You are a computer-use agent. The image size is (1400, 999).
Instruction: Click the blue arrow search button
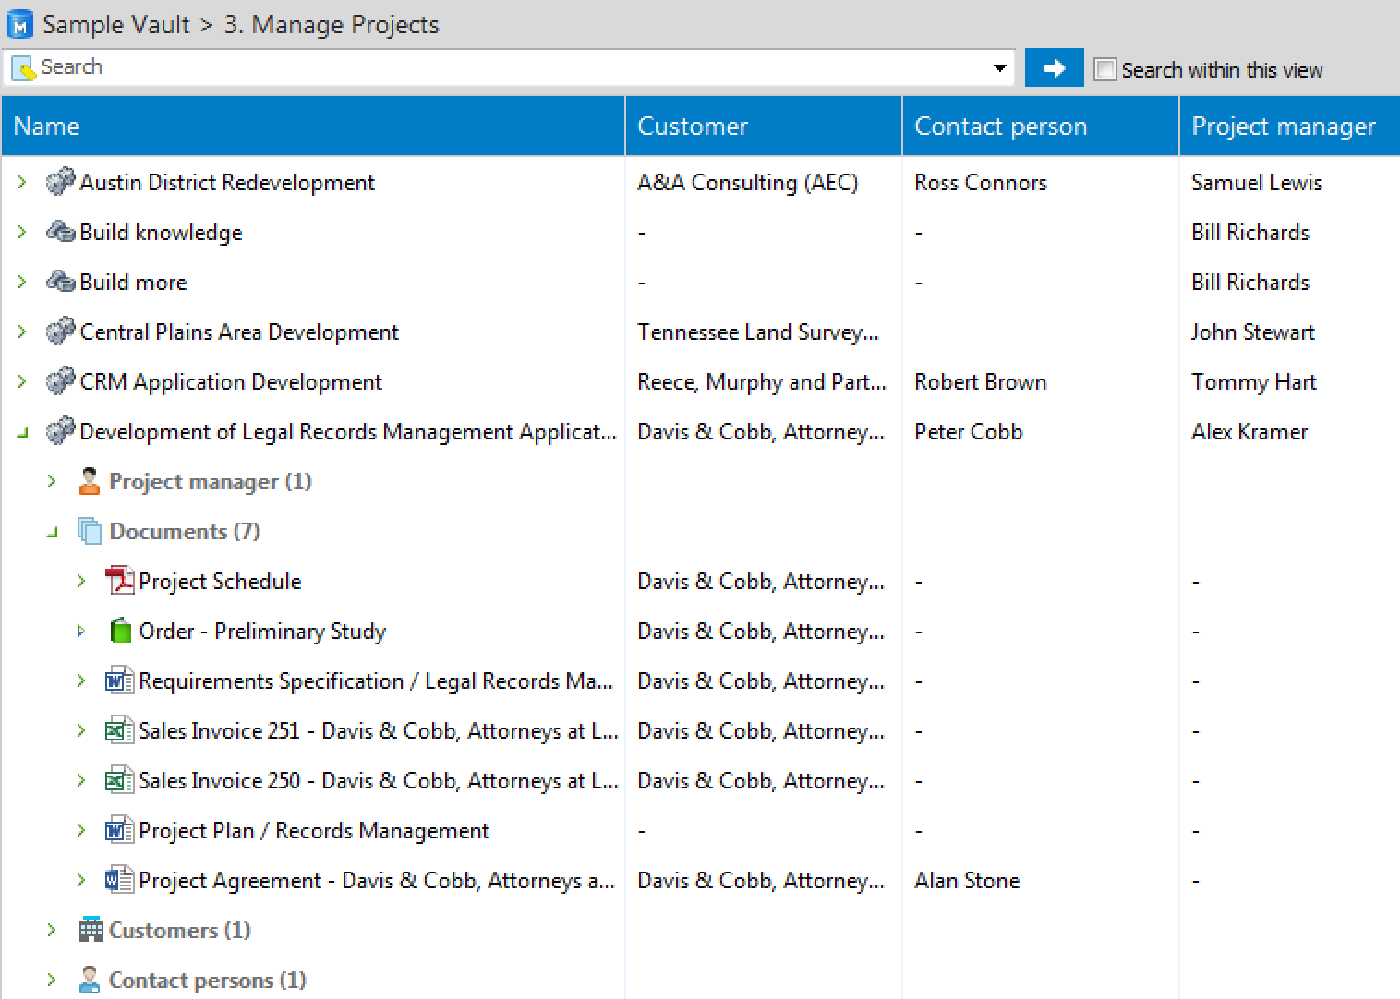point(1054,68)
